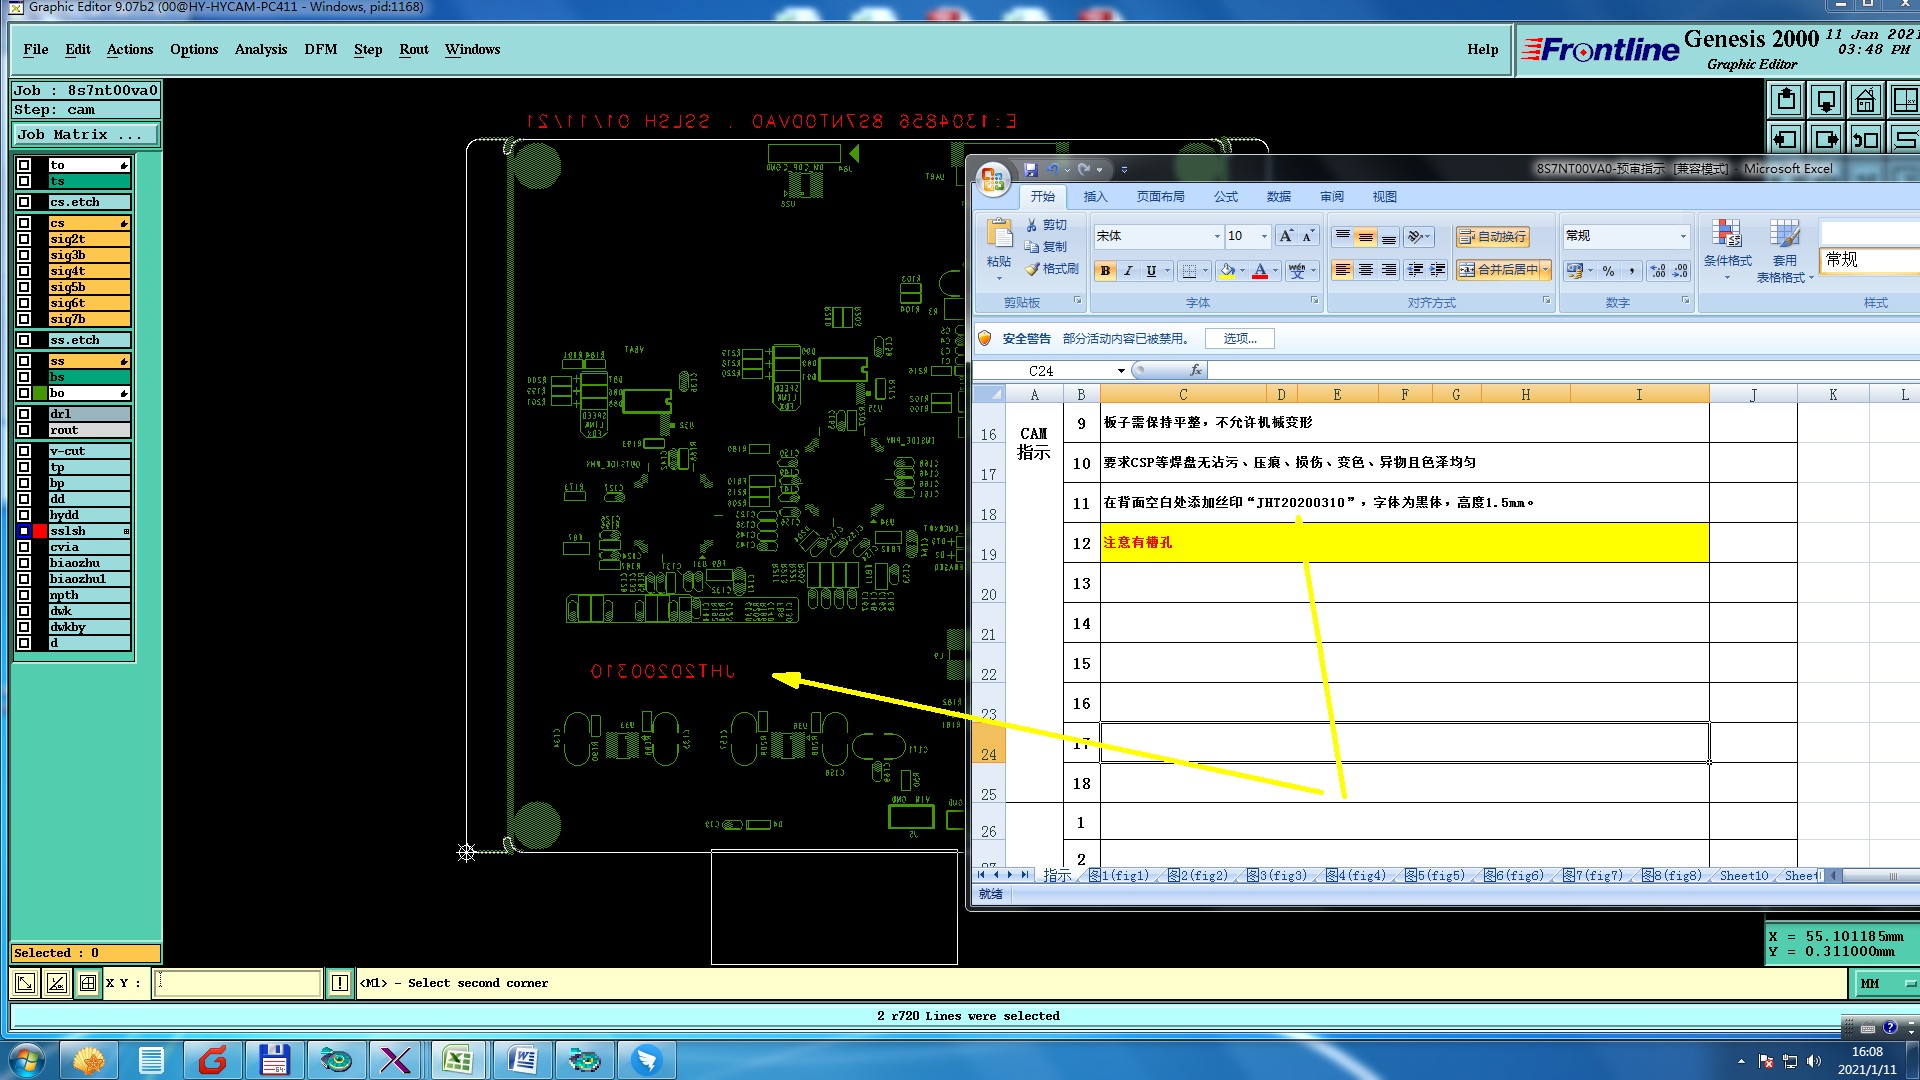This screenshot has width=1920, height=1080.
Task: Click the Job Matrix button
Action: (85, 134)
